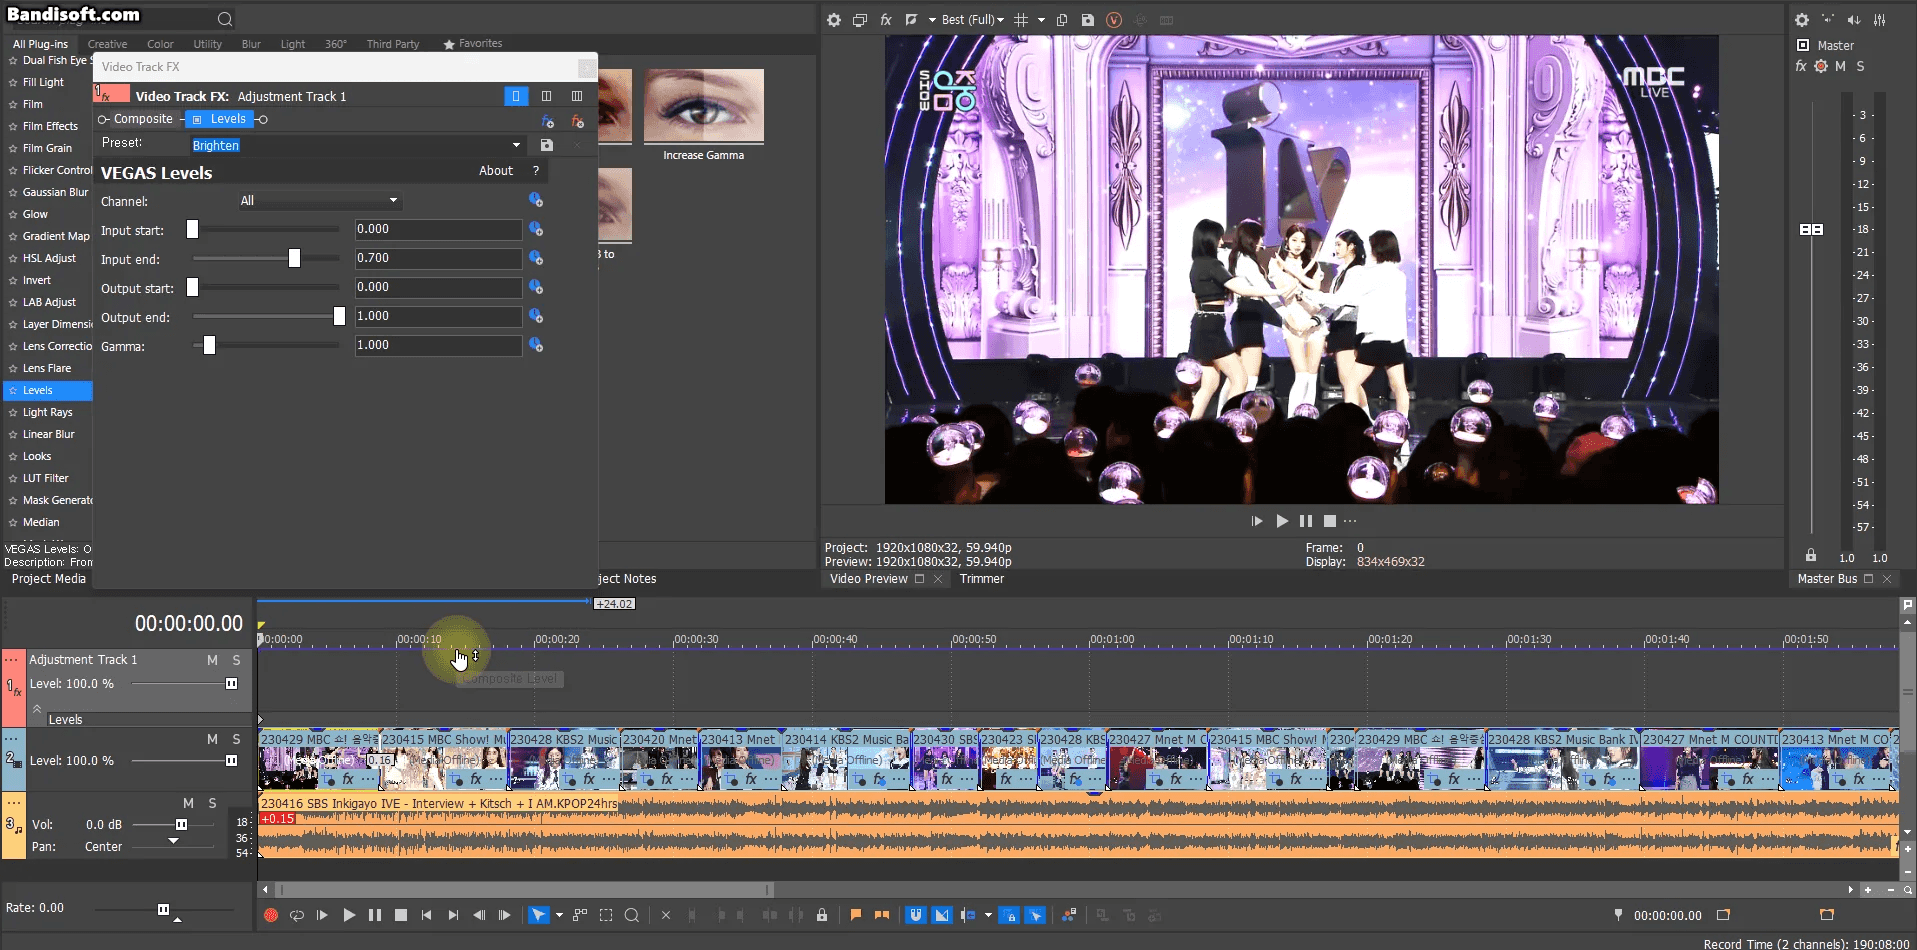Open Favorites plug-ins tab
This screenshot has height=950, width=1917.
pos(473,44)
